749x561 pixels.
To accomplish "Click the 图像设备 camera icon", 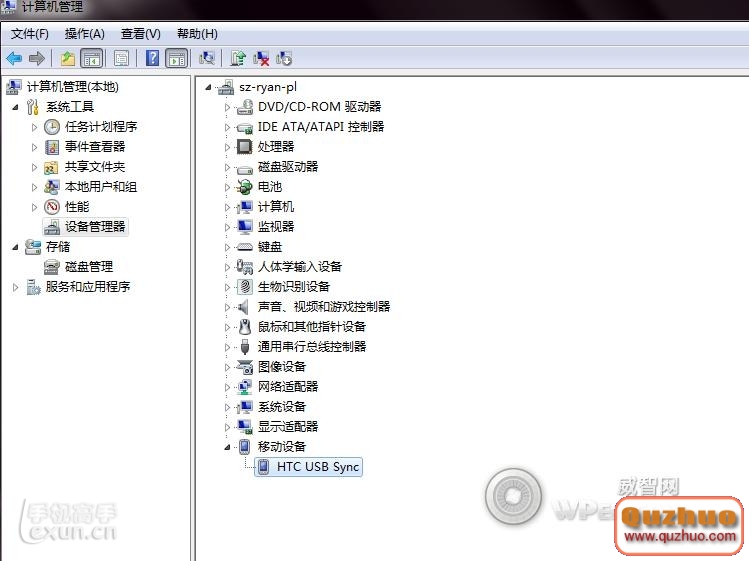I will coord(245,367).
